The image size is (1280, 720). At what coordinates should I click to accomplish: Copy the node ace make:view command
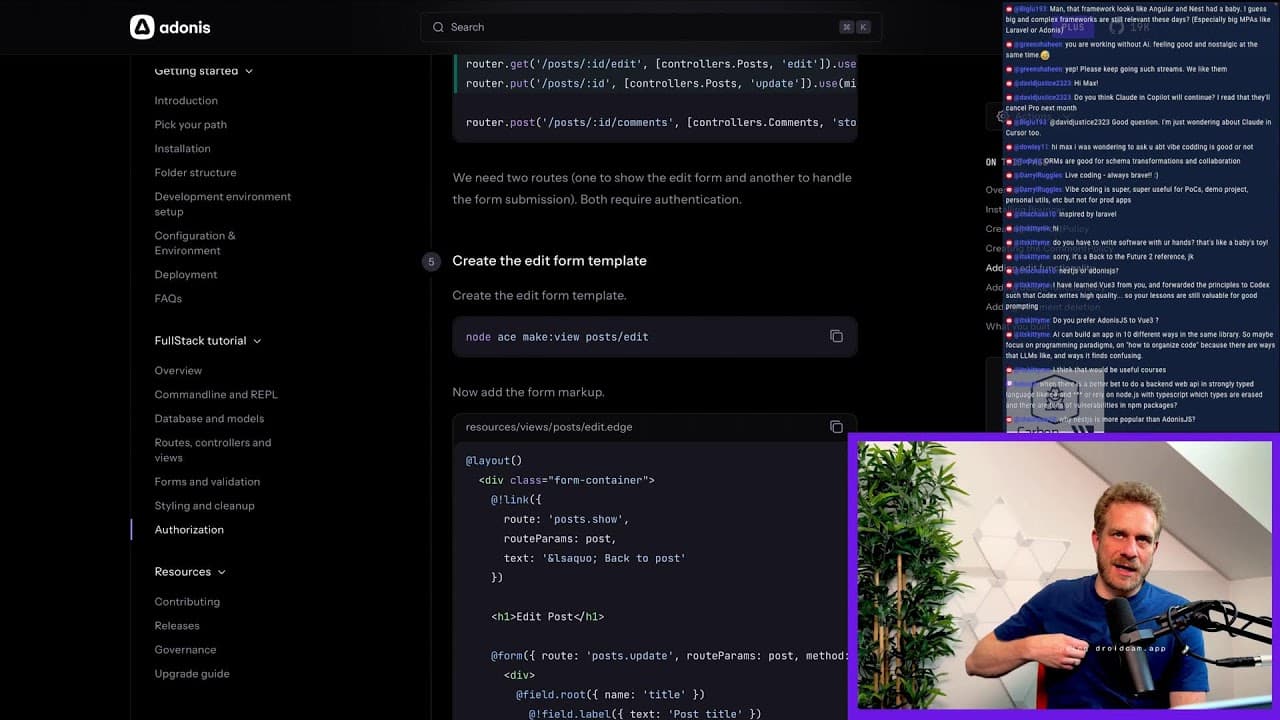[x=836, y=336]
